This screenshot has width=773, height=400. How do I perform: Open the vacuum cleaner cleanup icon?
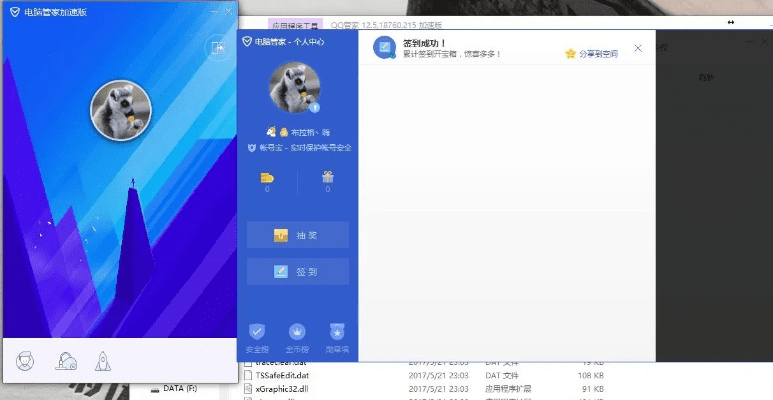pos(66,361)
